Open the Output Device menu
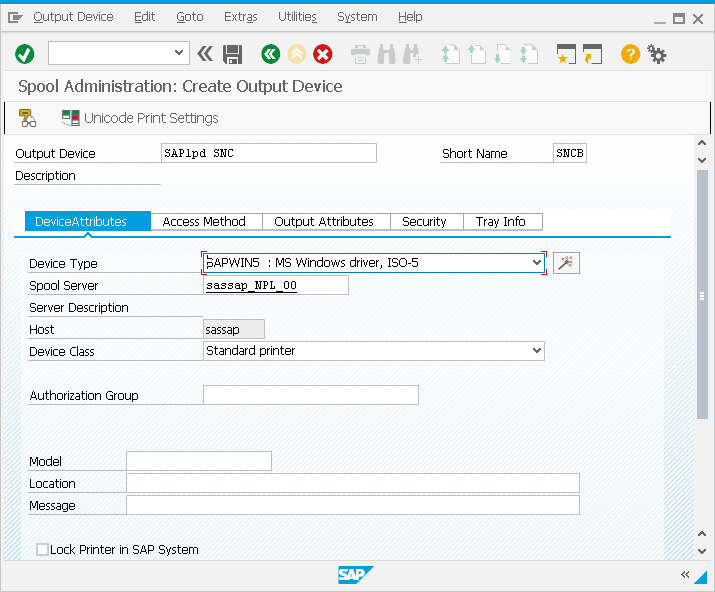715x592 pixels. 73,17
